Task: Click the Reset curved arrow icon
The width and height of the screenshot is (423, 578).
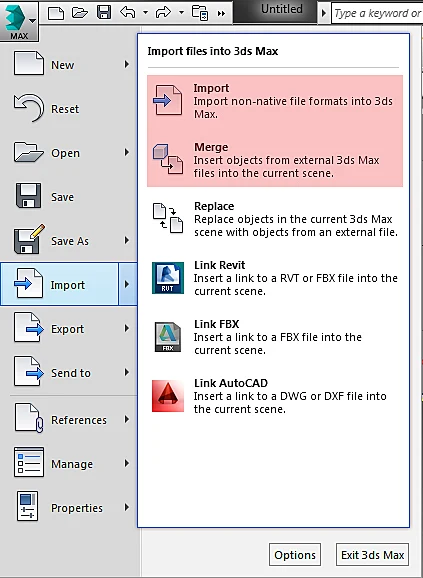Action: 29,108
